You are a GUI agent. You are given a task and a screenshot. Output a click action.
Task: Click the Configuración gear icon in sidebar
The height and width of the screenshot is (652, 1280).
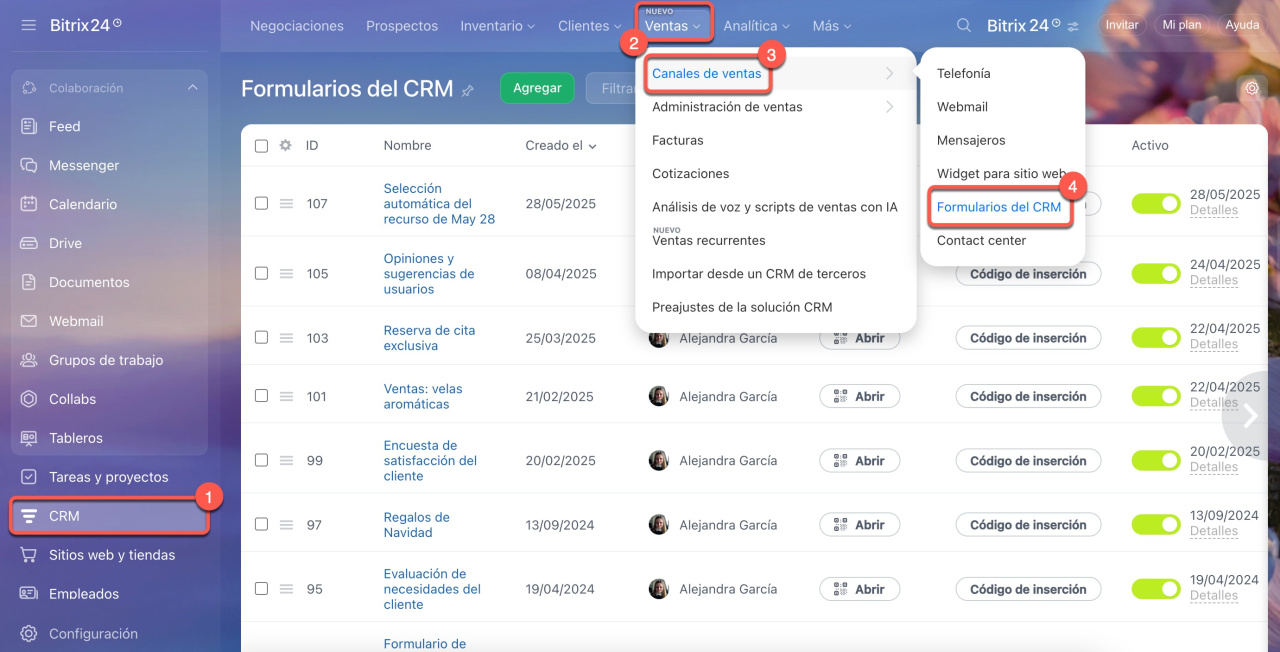coord(29,633)
